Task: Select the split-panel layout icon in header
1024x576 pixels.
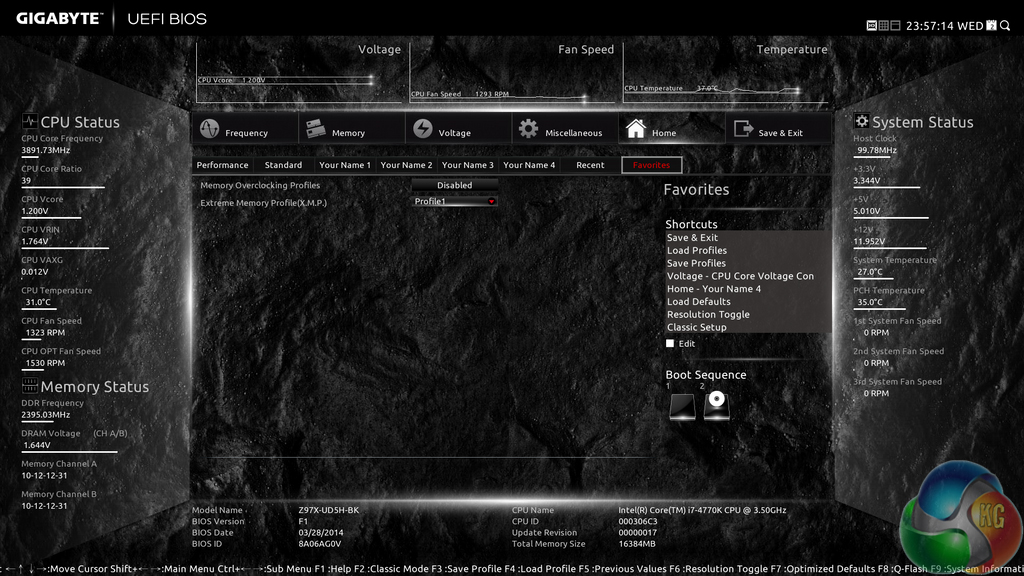Action: click(x=895, y=25)
